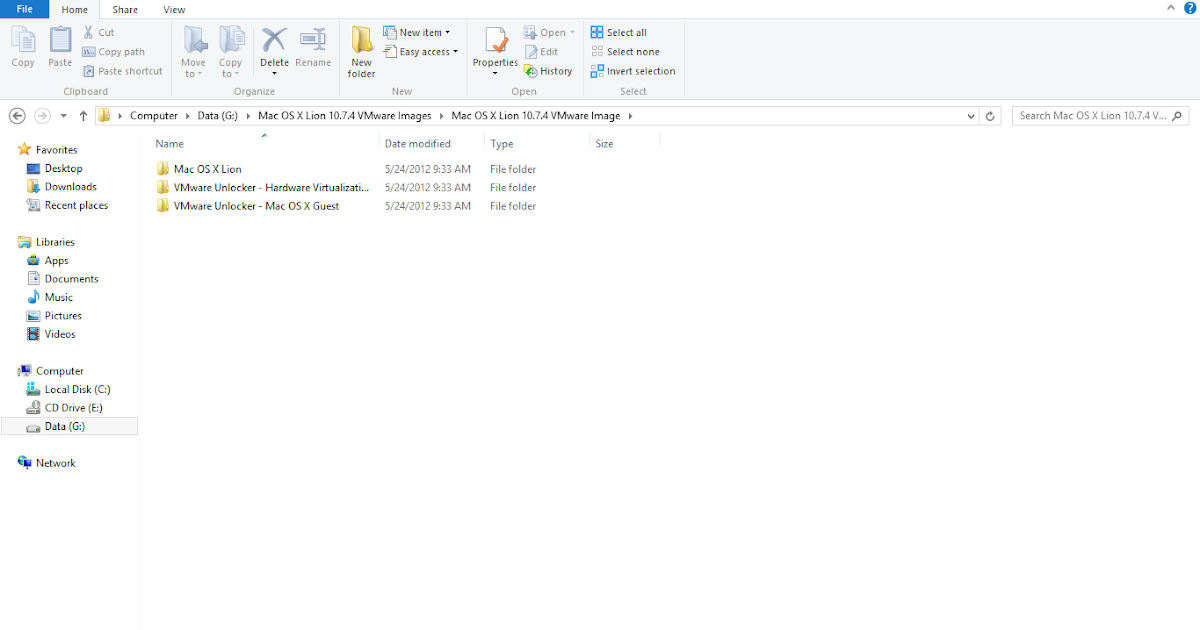1200x630 pixels.
Task: Expand the address bar history dropdown
Action: click(x=971, y=116)
